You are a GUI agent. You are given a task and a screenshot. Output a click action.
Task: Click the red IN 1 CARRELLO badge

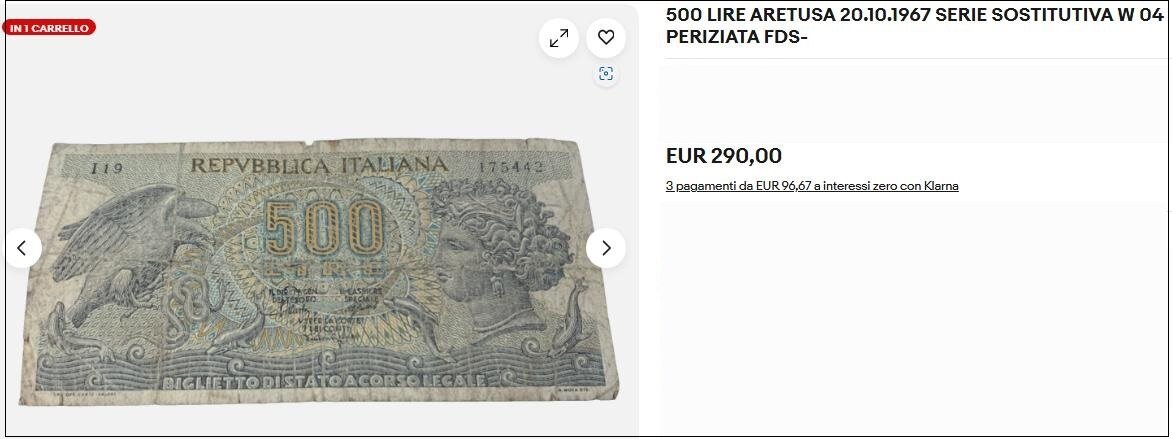point(49,28)
